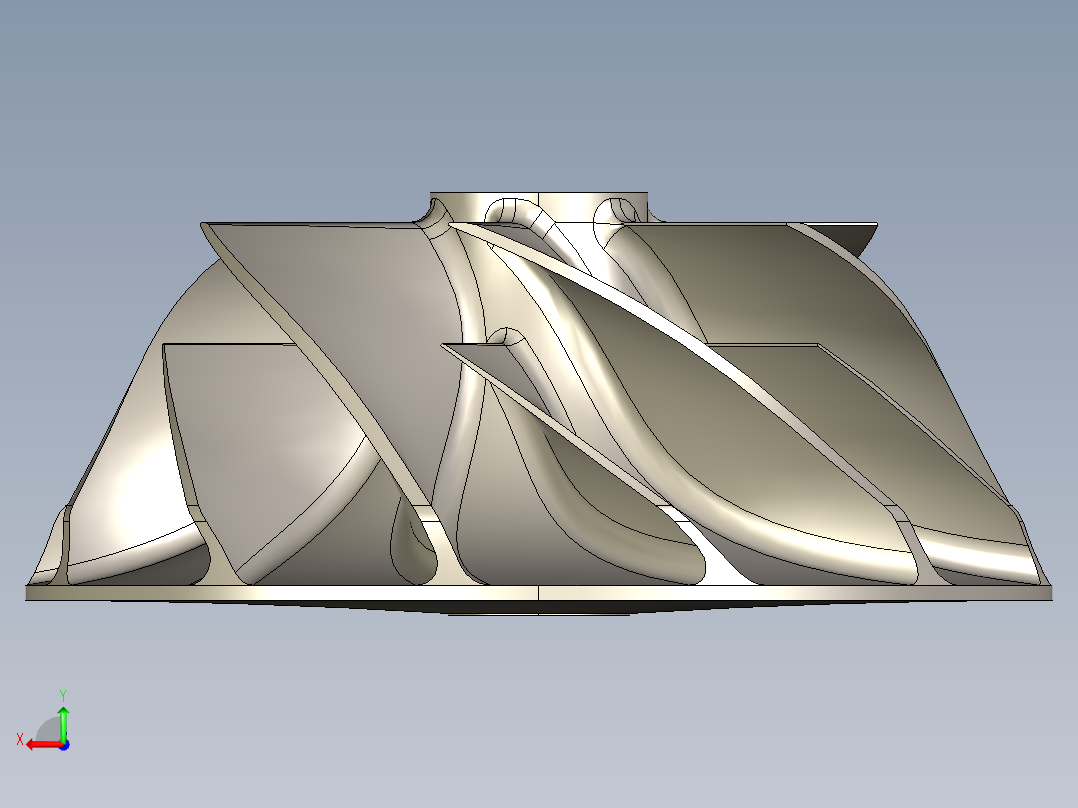Screen dimensions: 1078x808
Task: Select the impeller's flat base plate edge
Action: click(538, 593)
